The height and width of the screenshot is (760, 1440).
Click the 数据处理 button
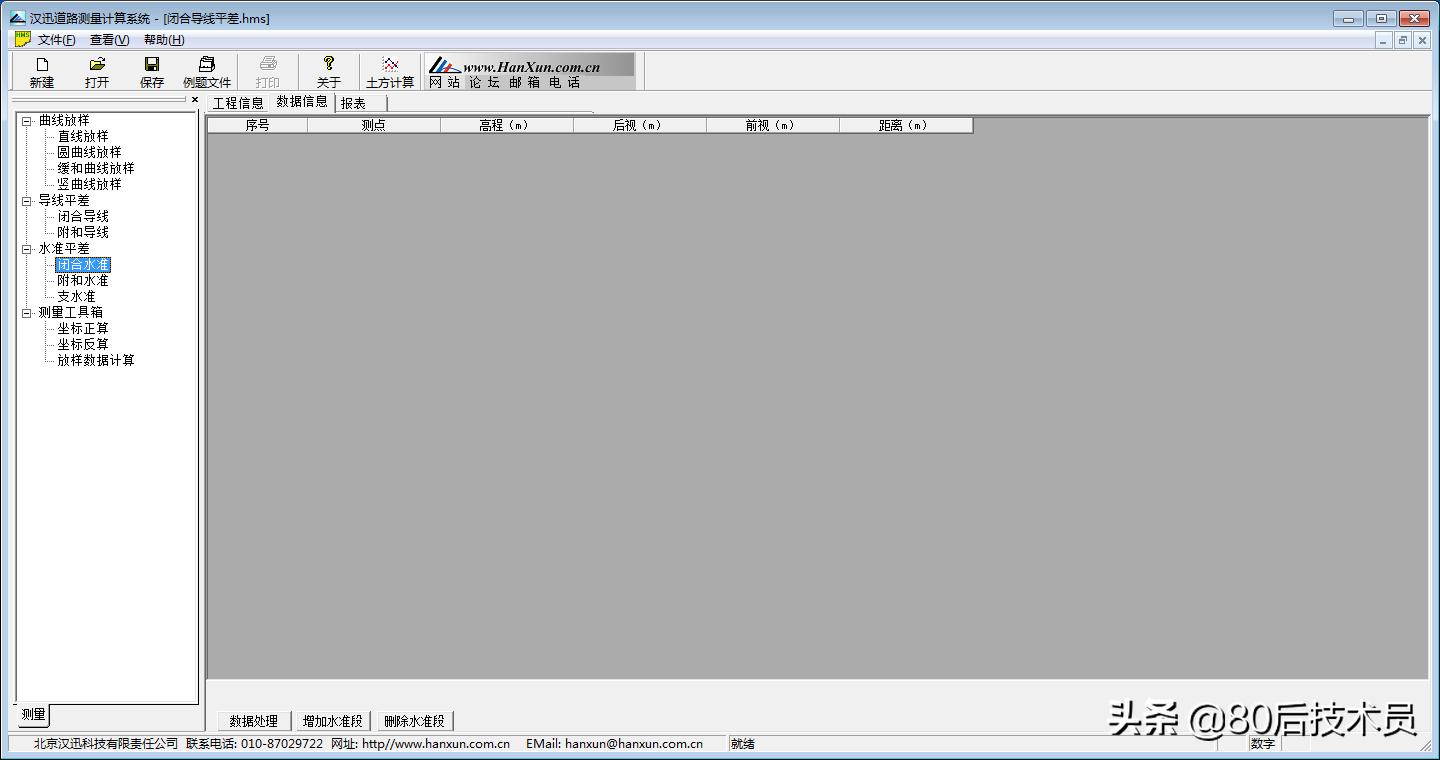tap(254, 721)
